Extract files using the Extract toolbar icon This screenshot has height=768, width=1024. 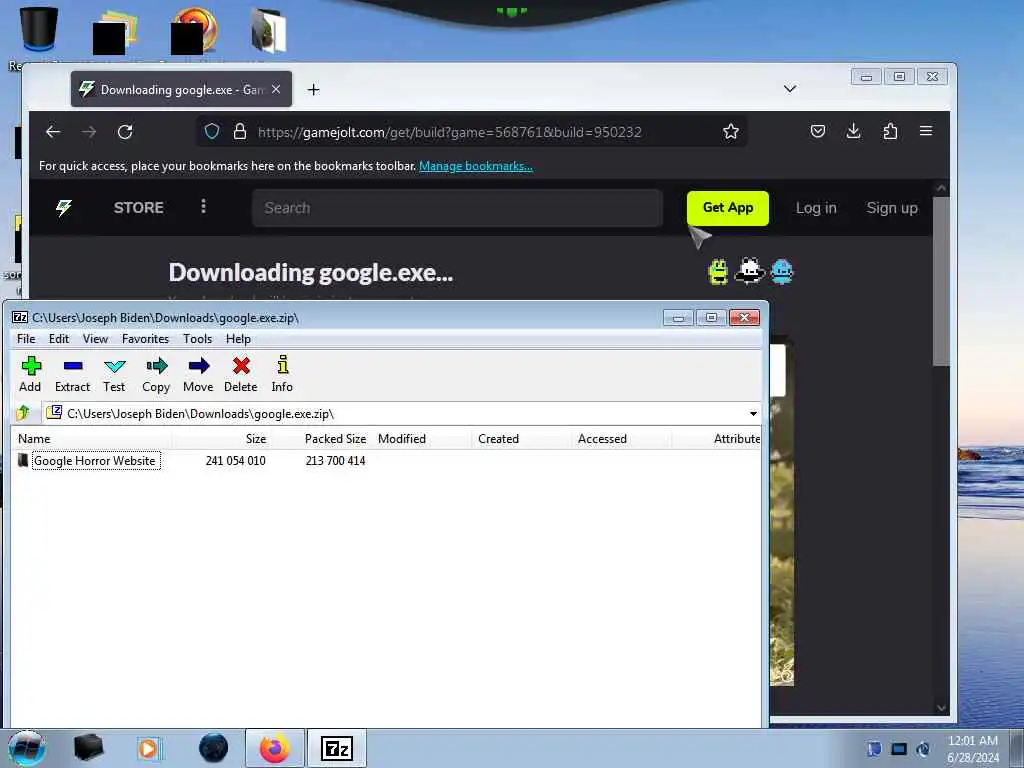click(72, 374)
